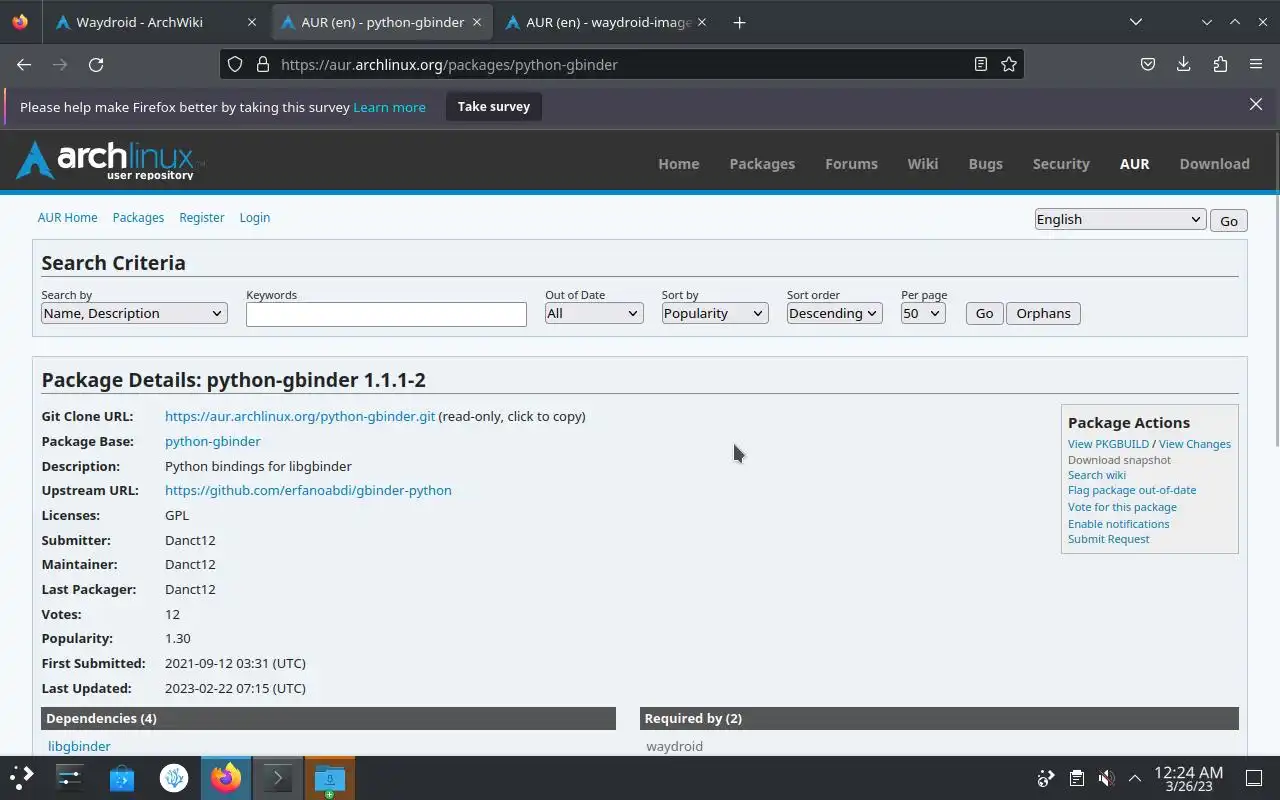Image resolution: width=1280 pixels, height=800 pixels.
Task: Open the upstream GitHub gbinder-python link
Action: (308, 490)
